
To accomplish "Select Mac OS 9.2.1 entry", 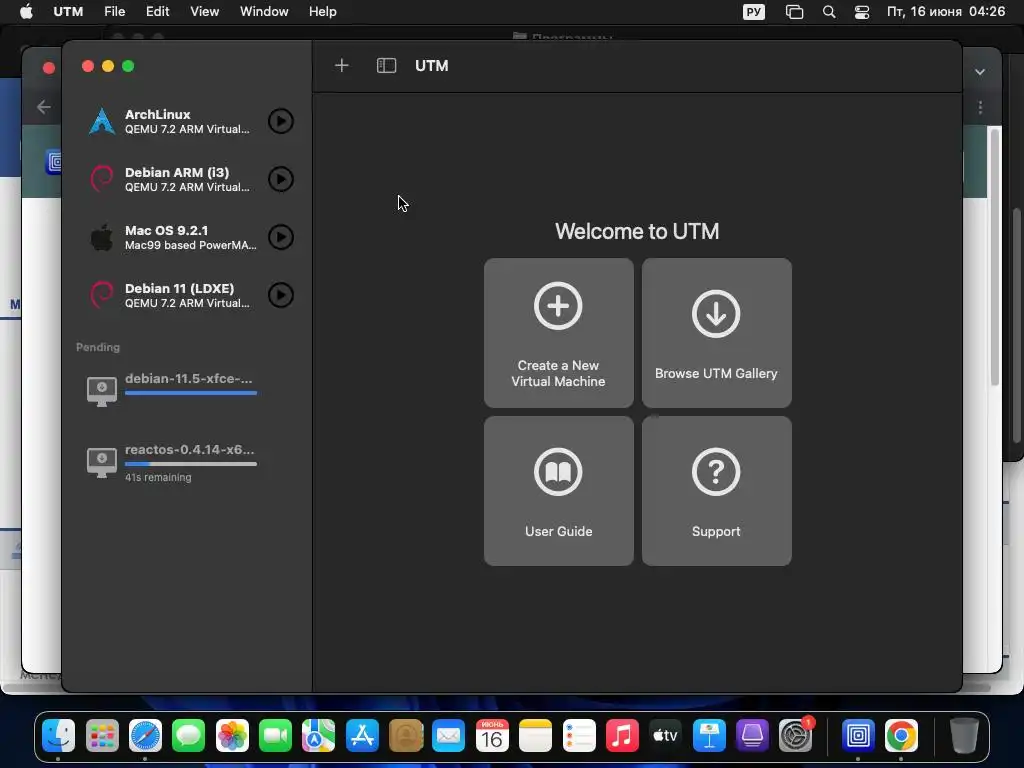I will click(187, 237).
